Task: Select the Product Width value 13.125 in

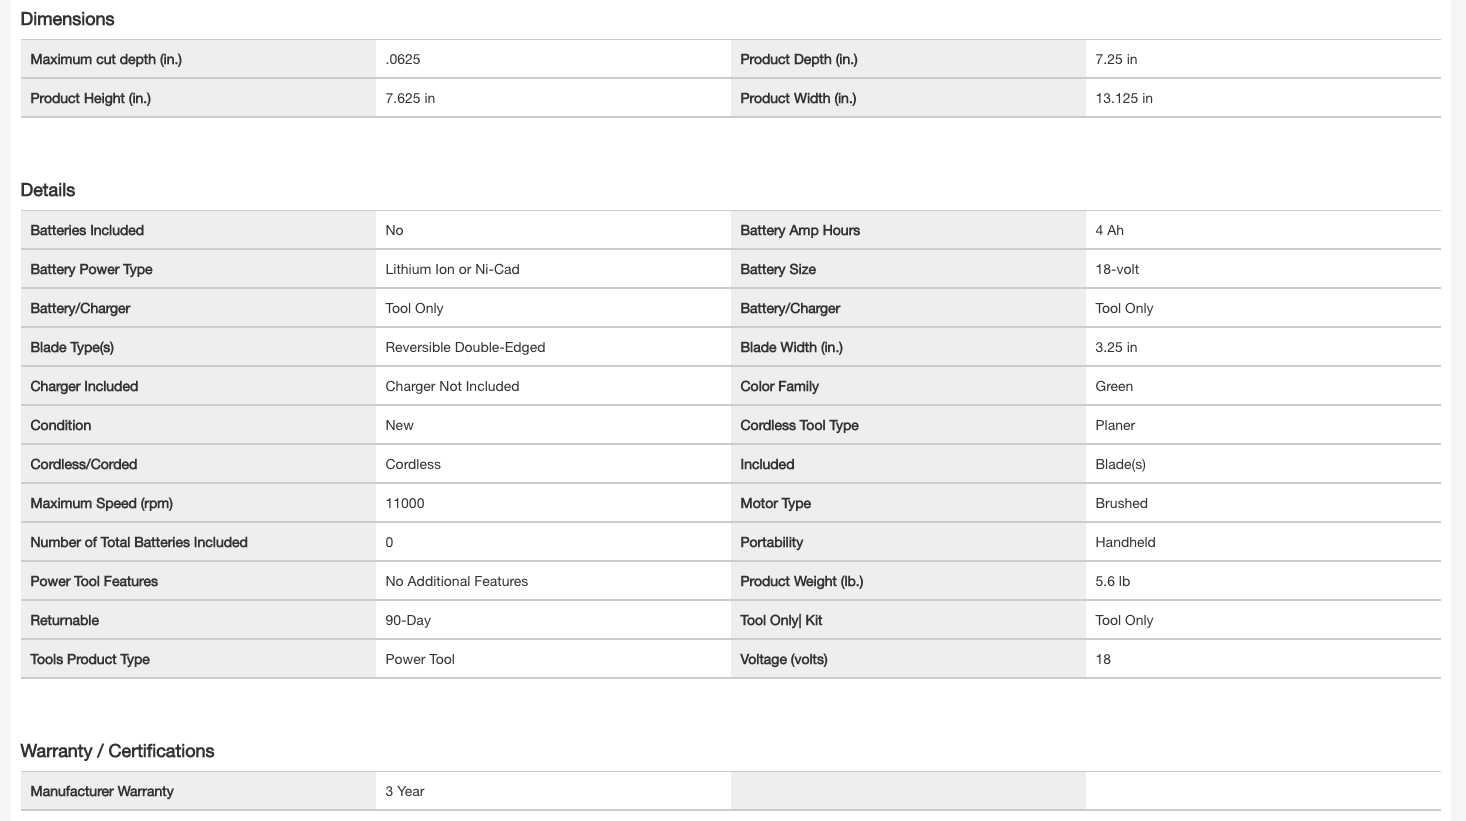Action: pyautogui.click(x=1124, y=98)
